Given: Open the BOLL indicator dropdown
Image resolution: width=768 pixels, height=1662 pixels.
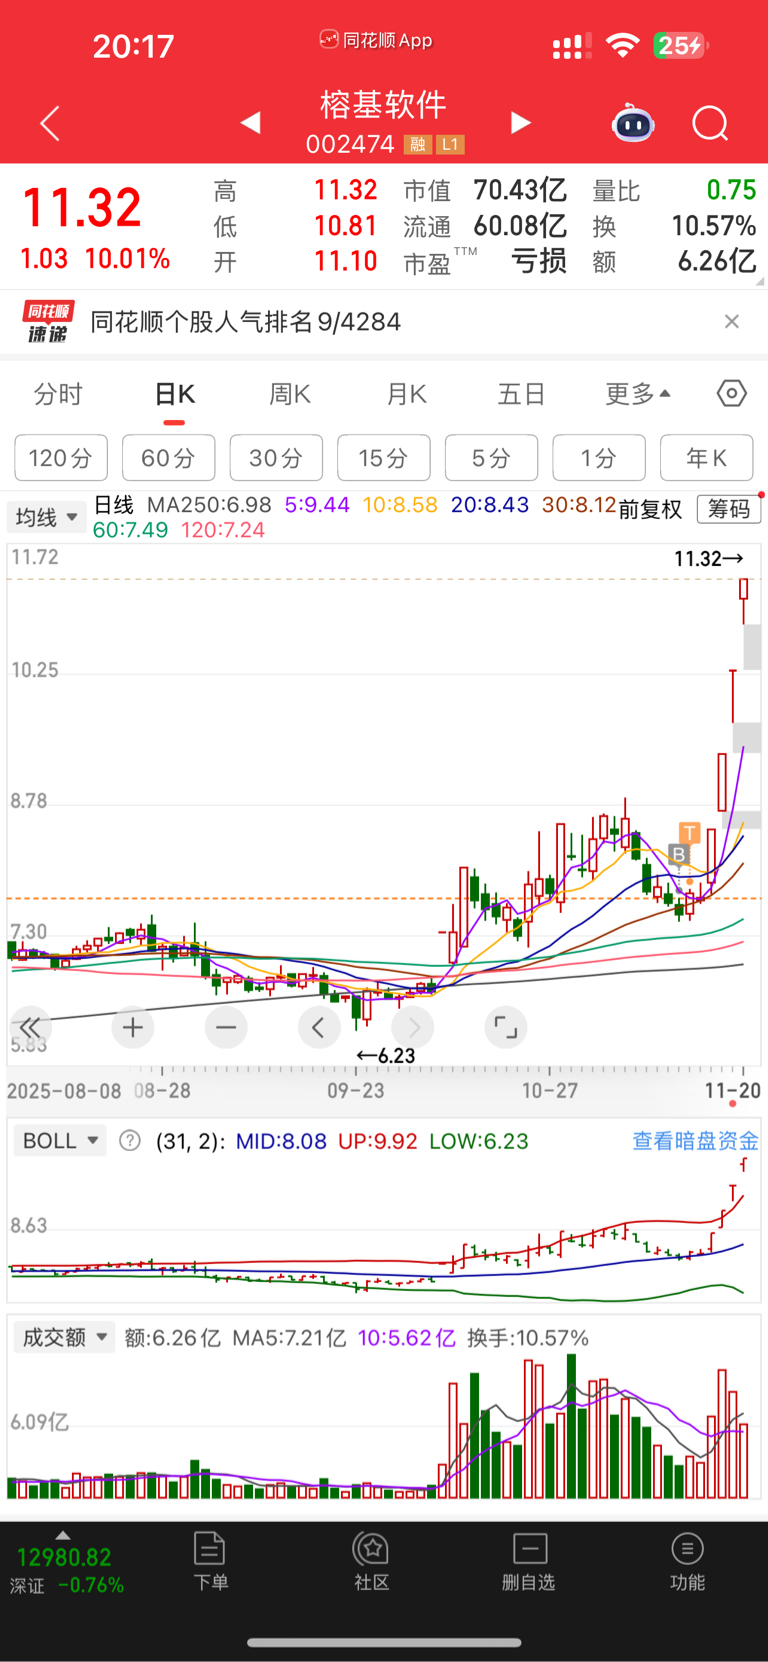Looking at the screenshot, I should click(60, 1141).
